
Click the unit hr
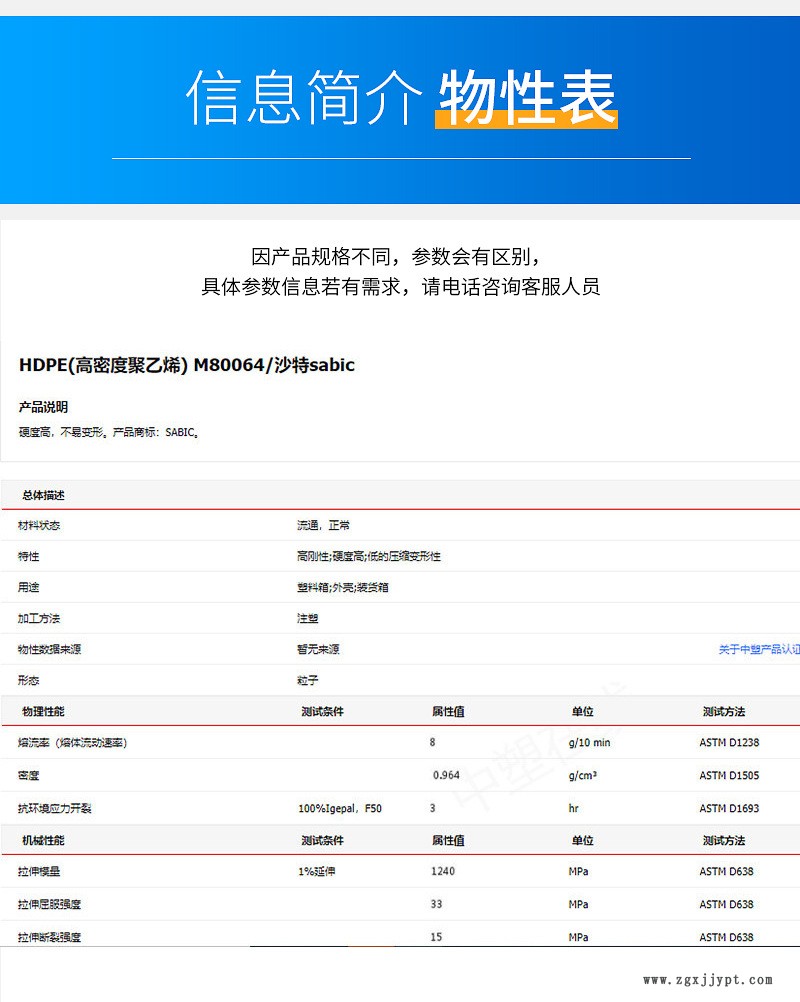pyautogui.click(x=574, y=808)
